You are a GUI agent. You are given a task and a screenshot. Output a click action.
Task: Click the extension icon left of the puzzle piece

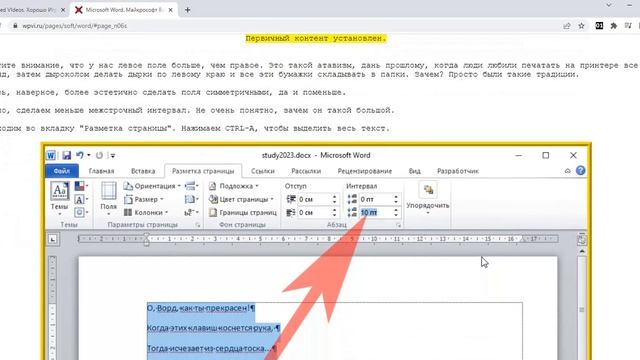(599, 26)
